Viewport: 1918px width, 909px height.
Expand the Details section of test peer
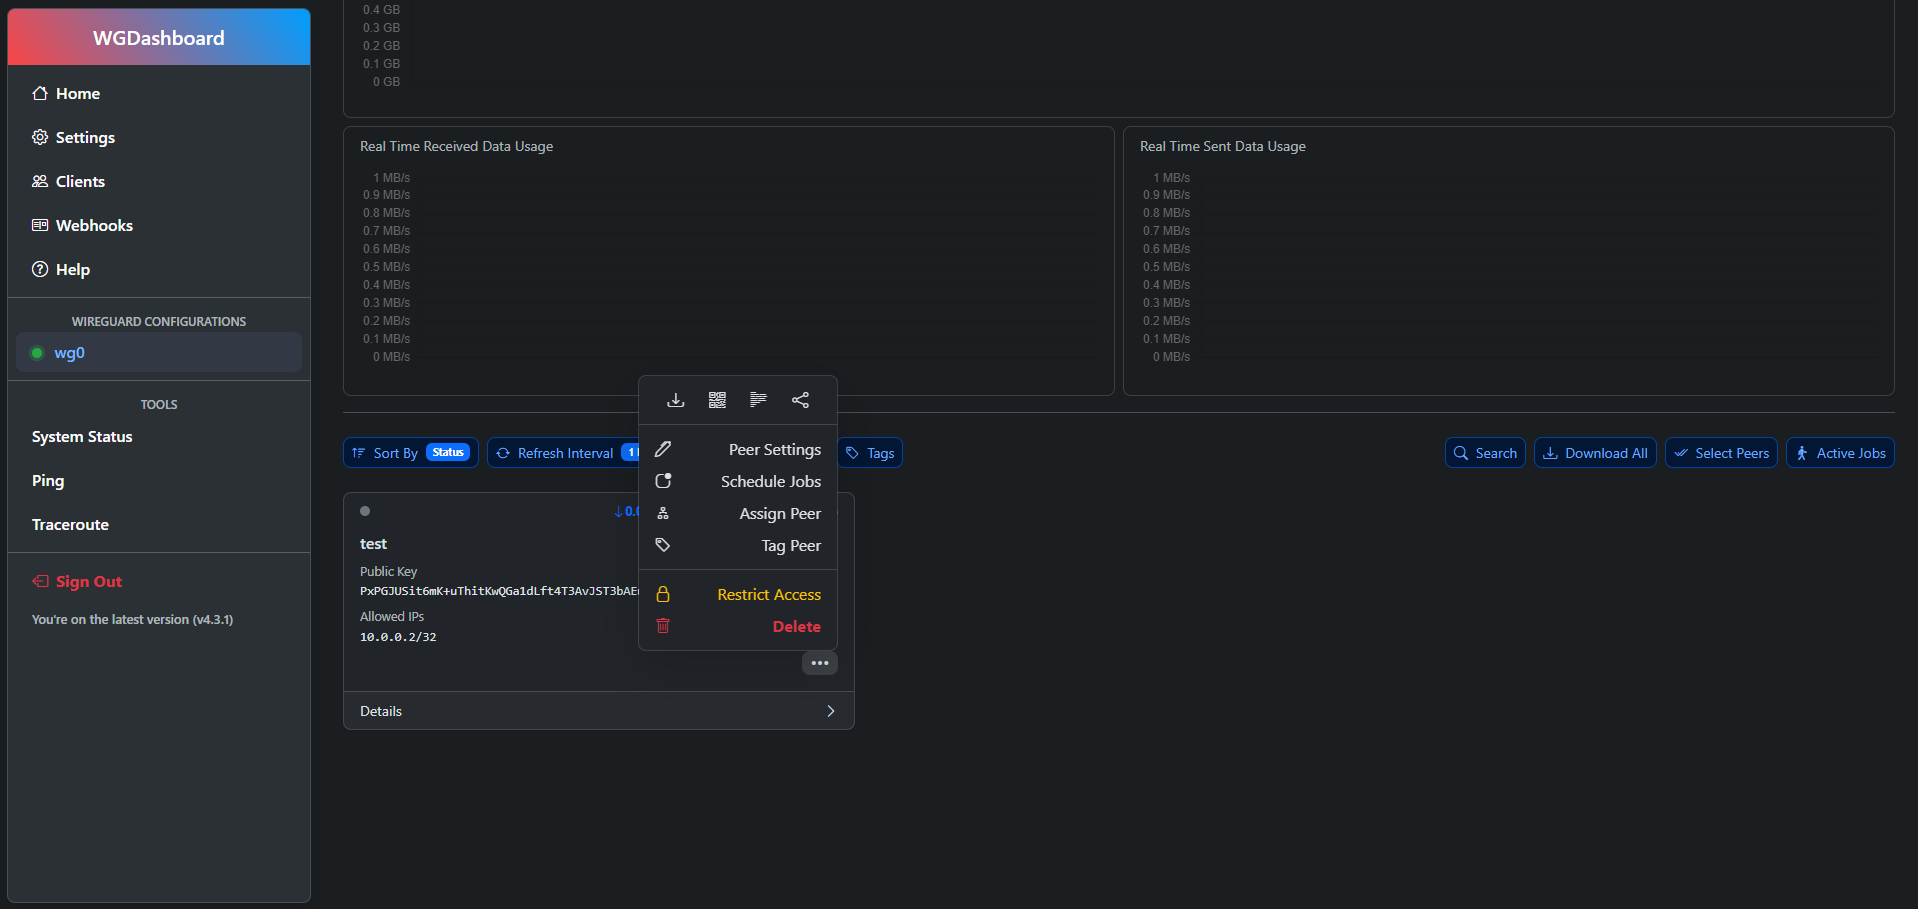click(x=599, y=711)
